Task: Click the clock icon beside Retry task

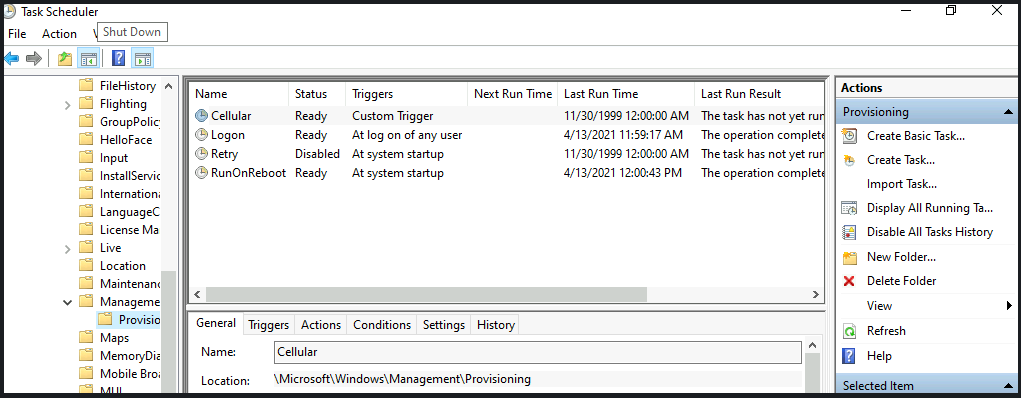Action: [202, 154]
